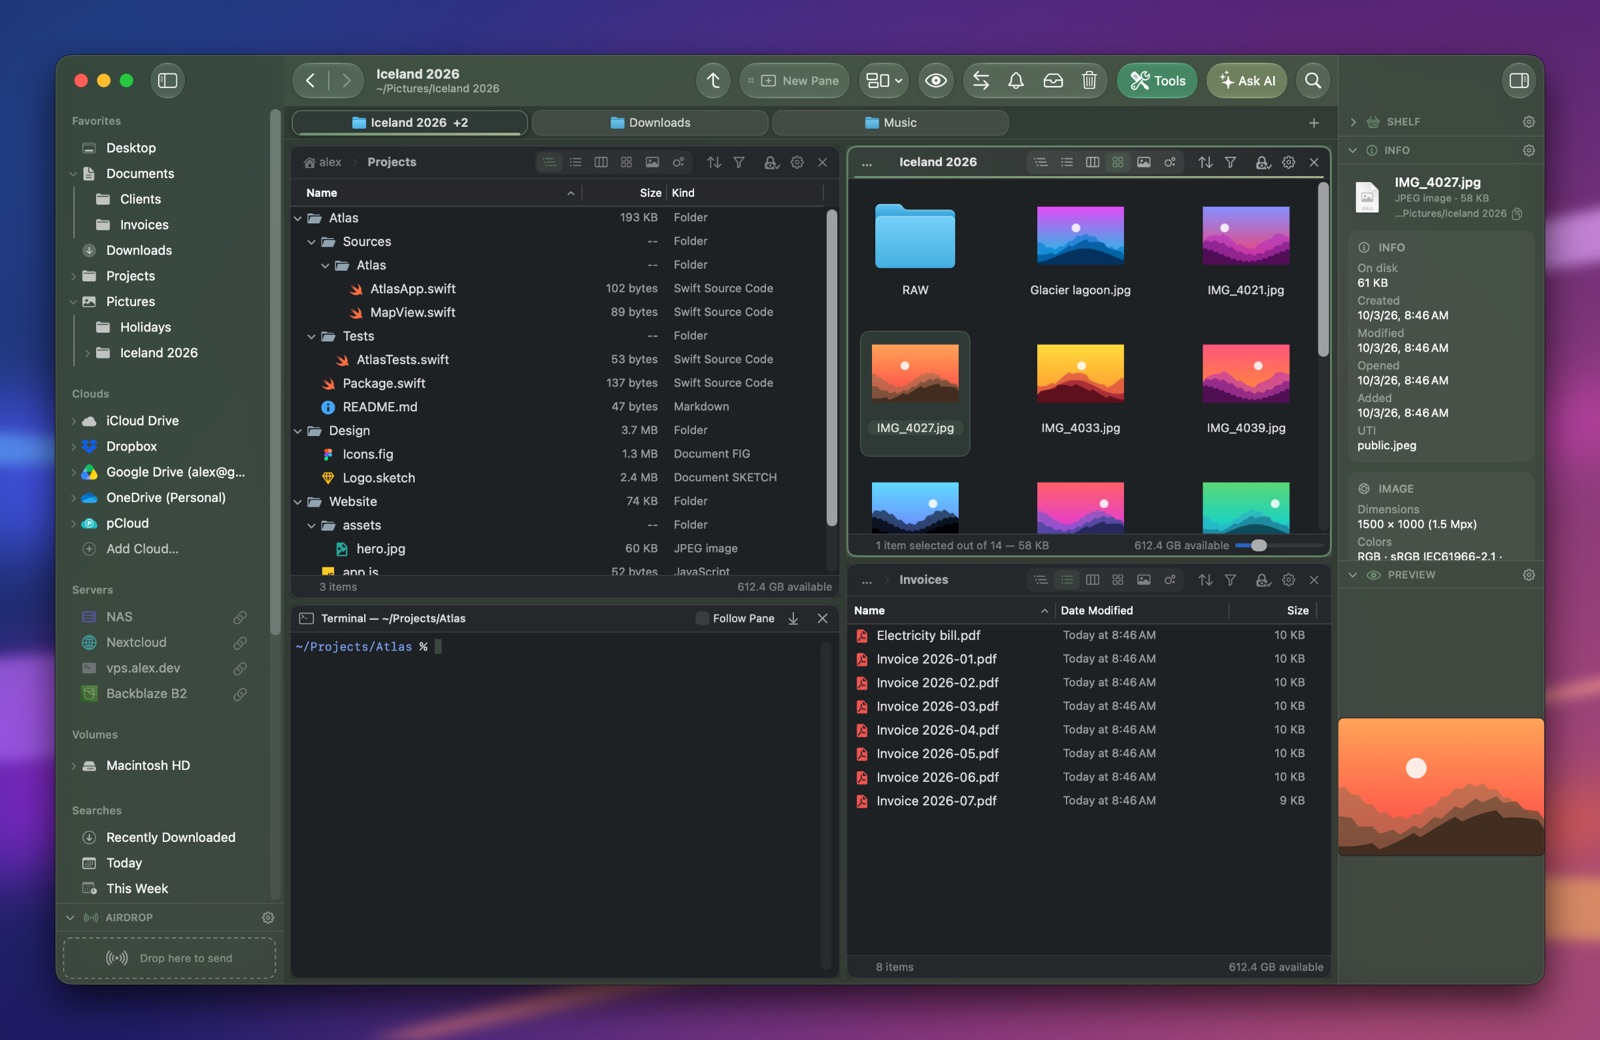The image size is (1600, 1040).
Task: Switch Iceland 2026 pane to column view
Action: tap(1093, 162)
